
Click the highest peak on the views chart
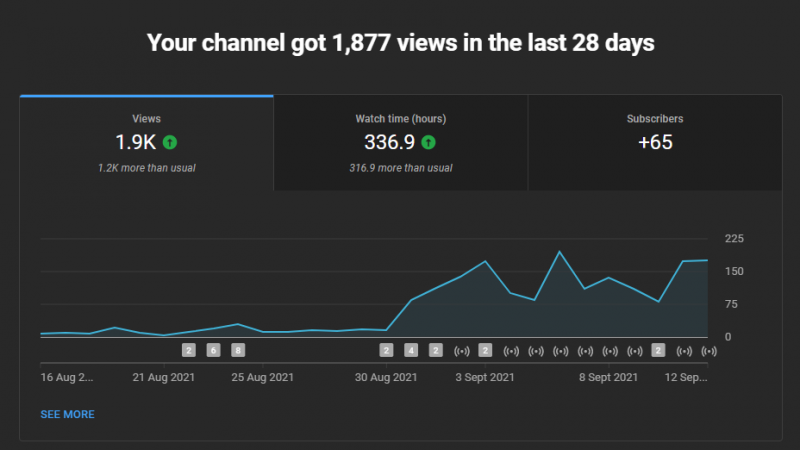coord(559,252)
